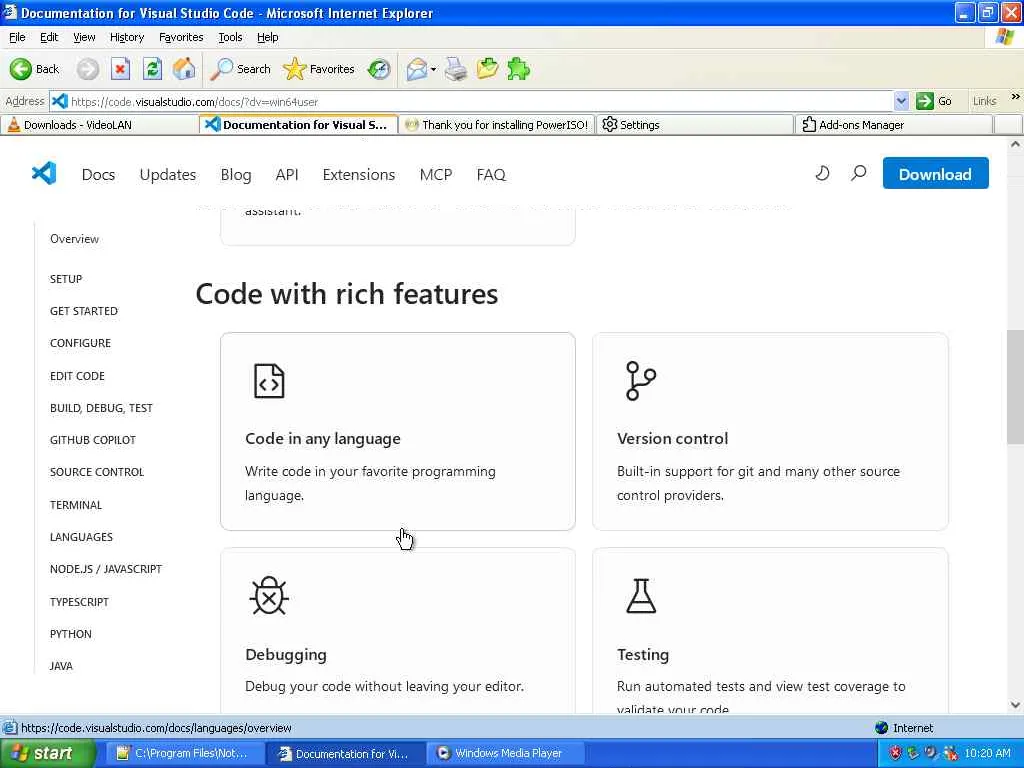Open the Updates nav link

168,174
